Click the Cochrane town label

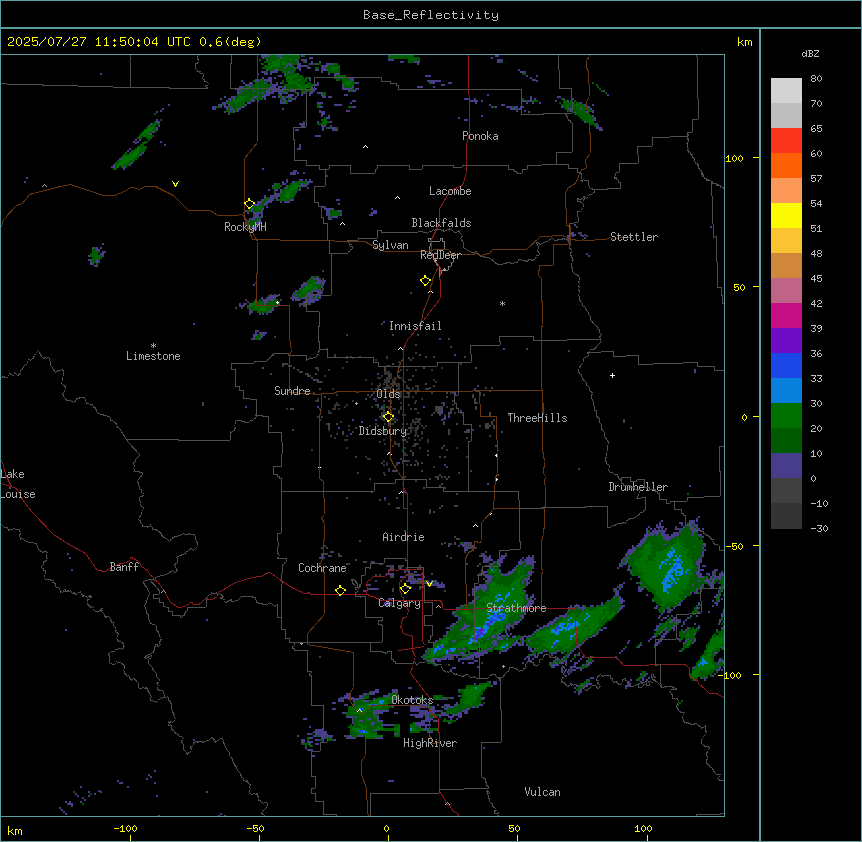click(x=322, y=568)
